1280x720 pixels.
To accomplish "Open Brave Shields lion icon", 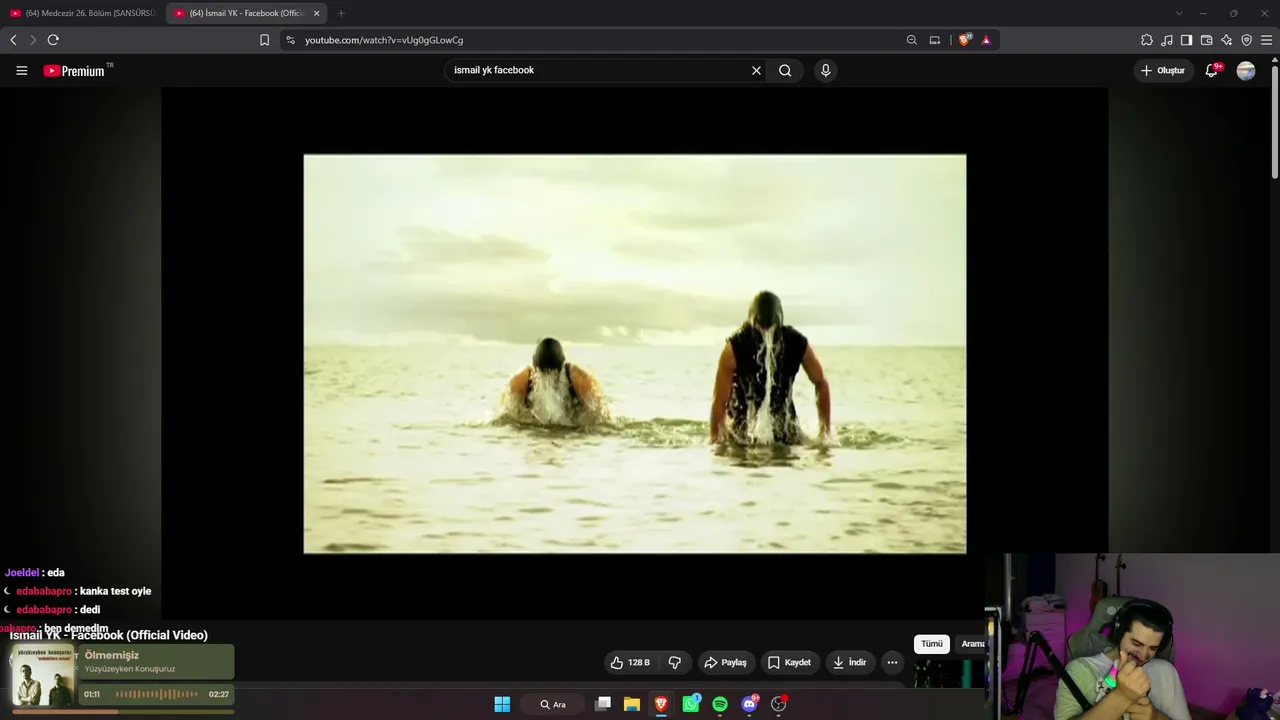I will coord(965,40).
